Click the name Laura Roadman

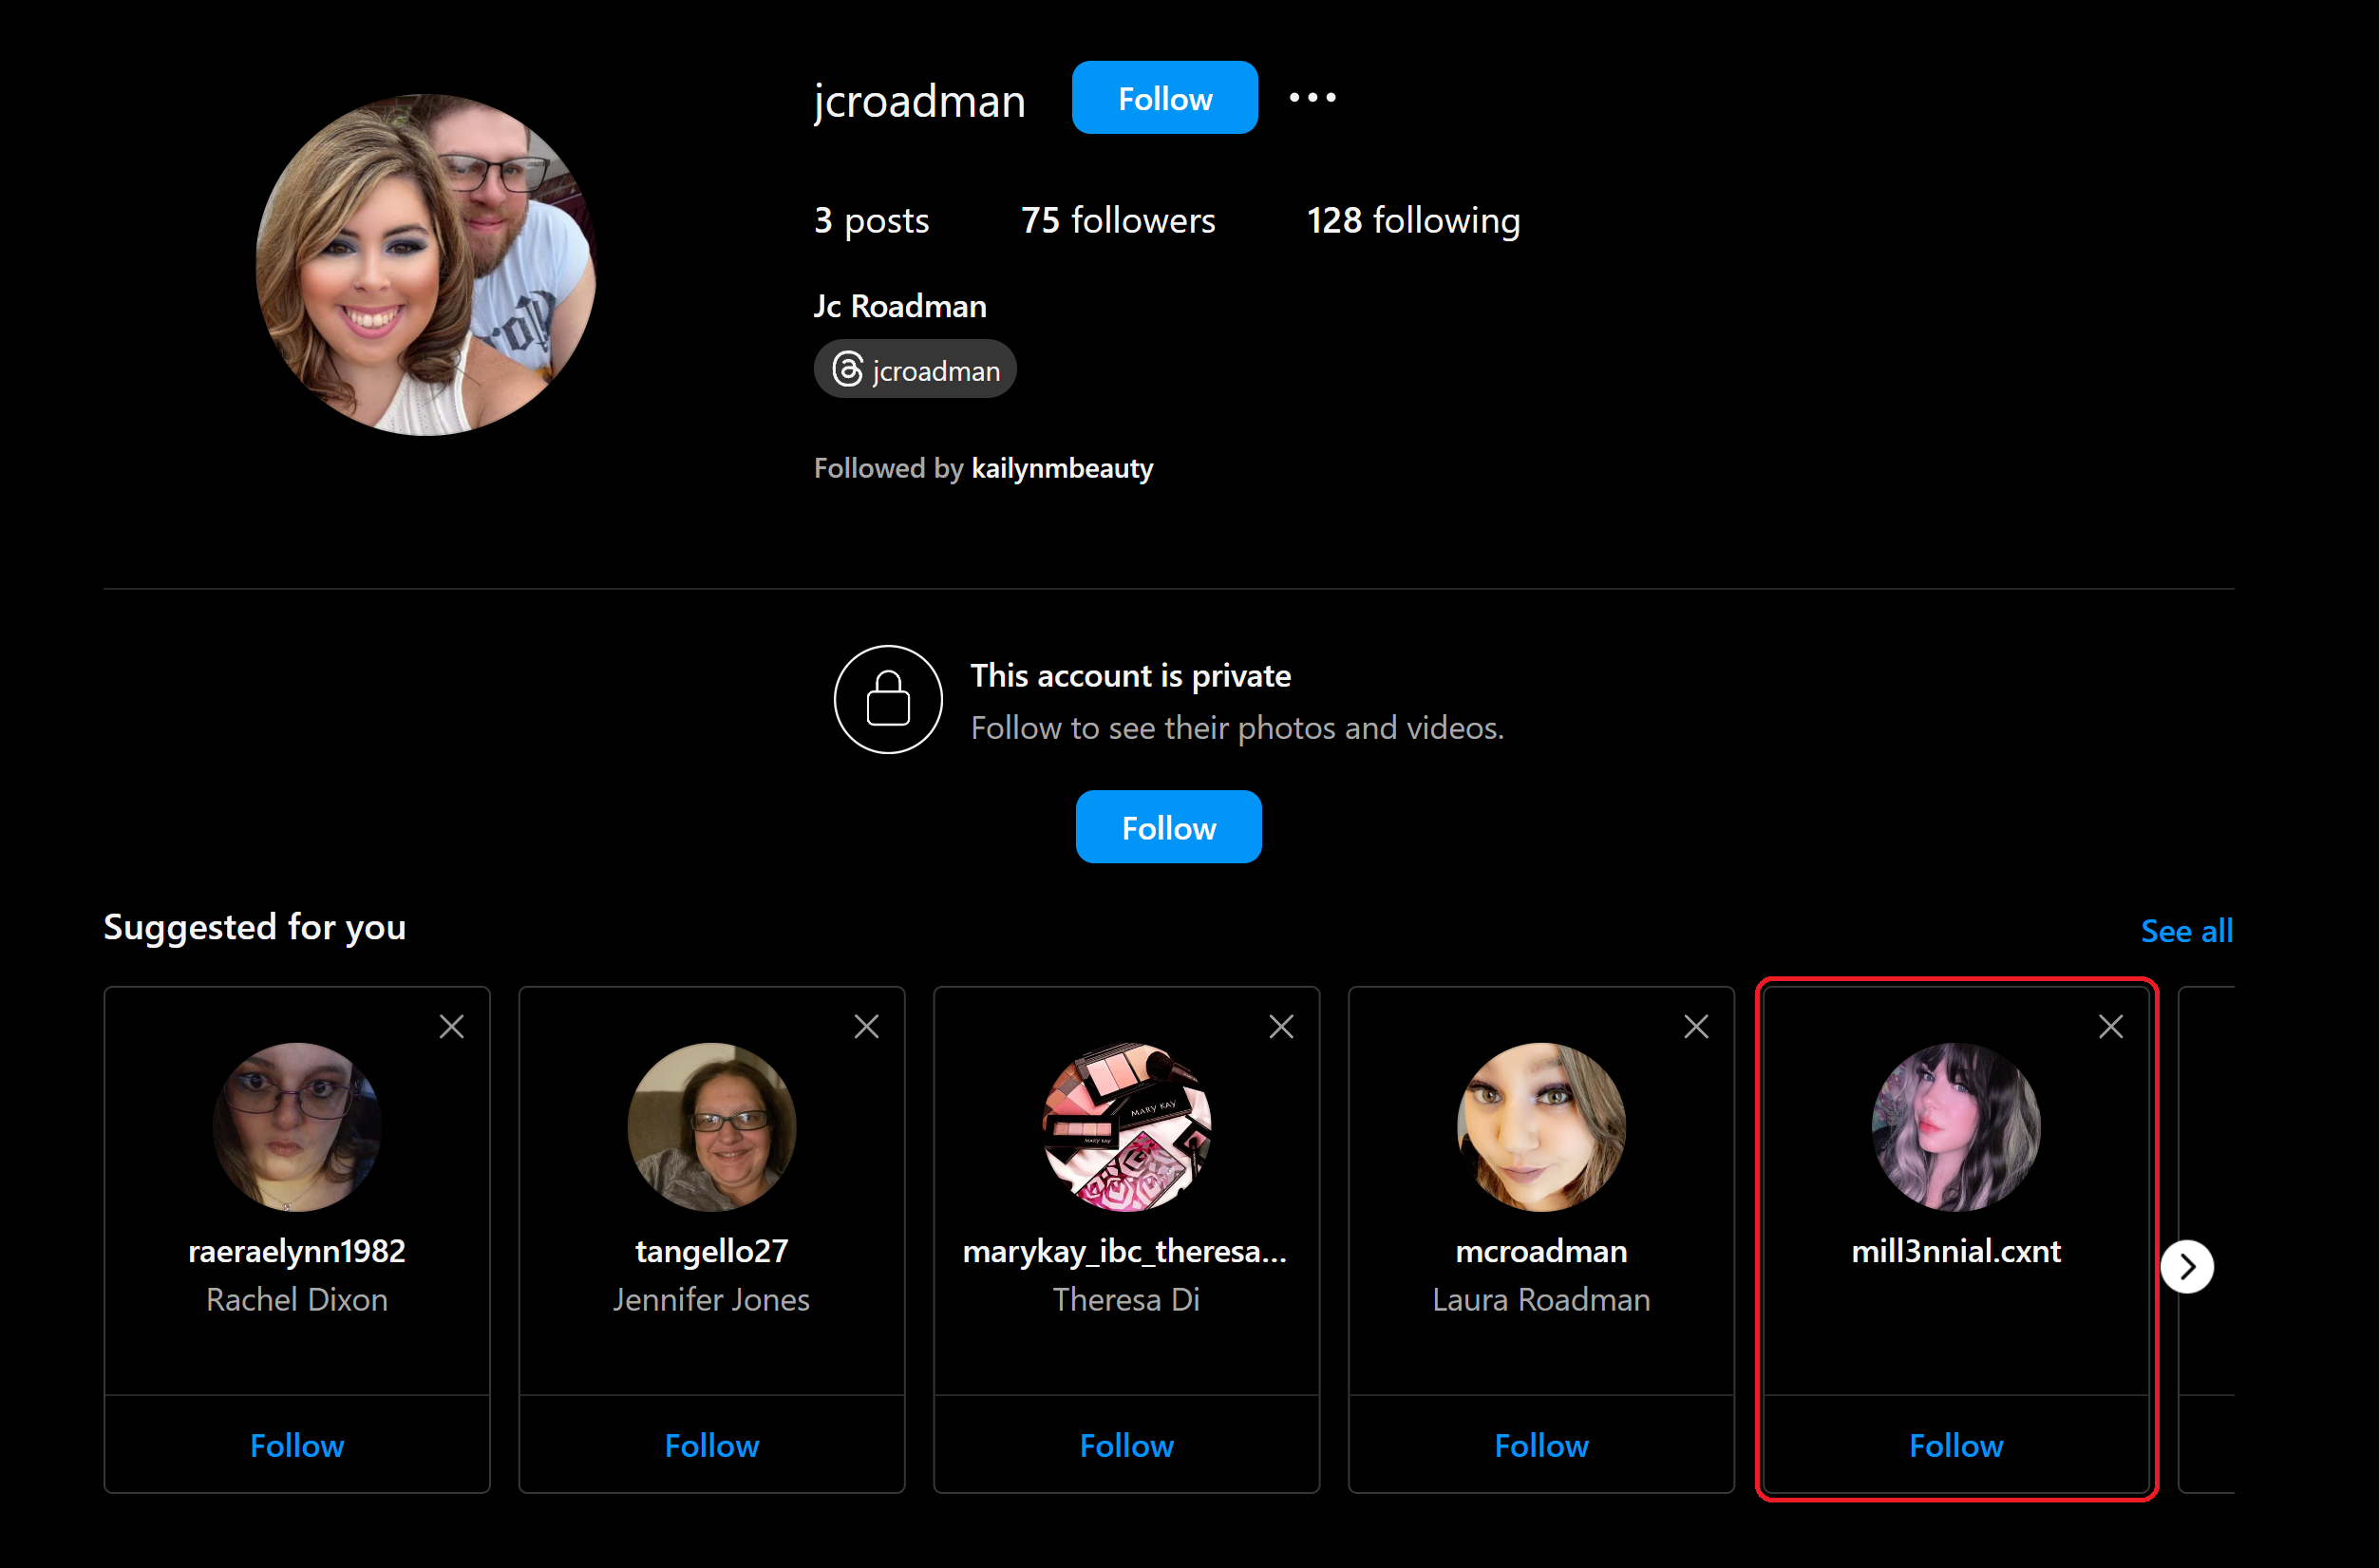tap(1541, 1299)
